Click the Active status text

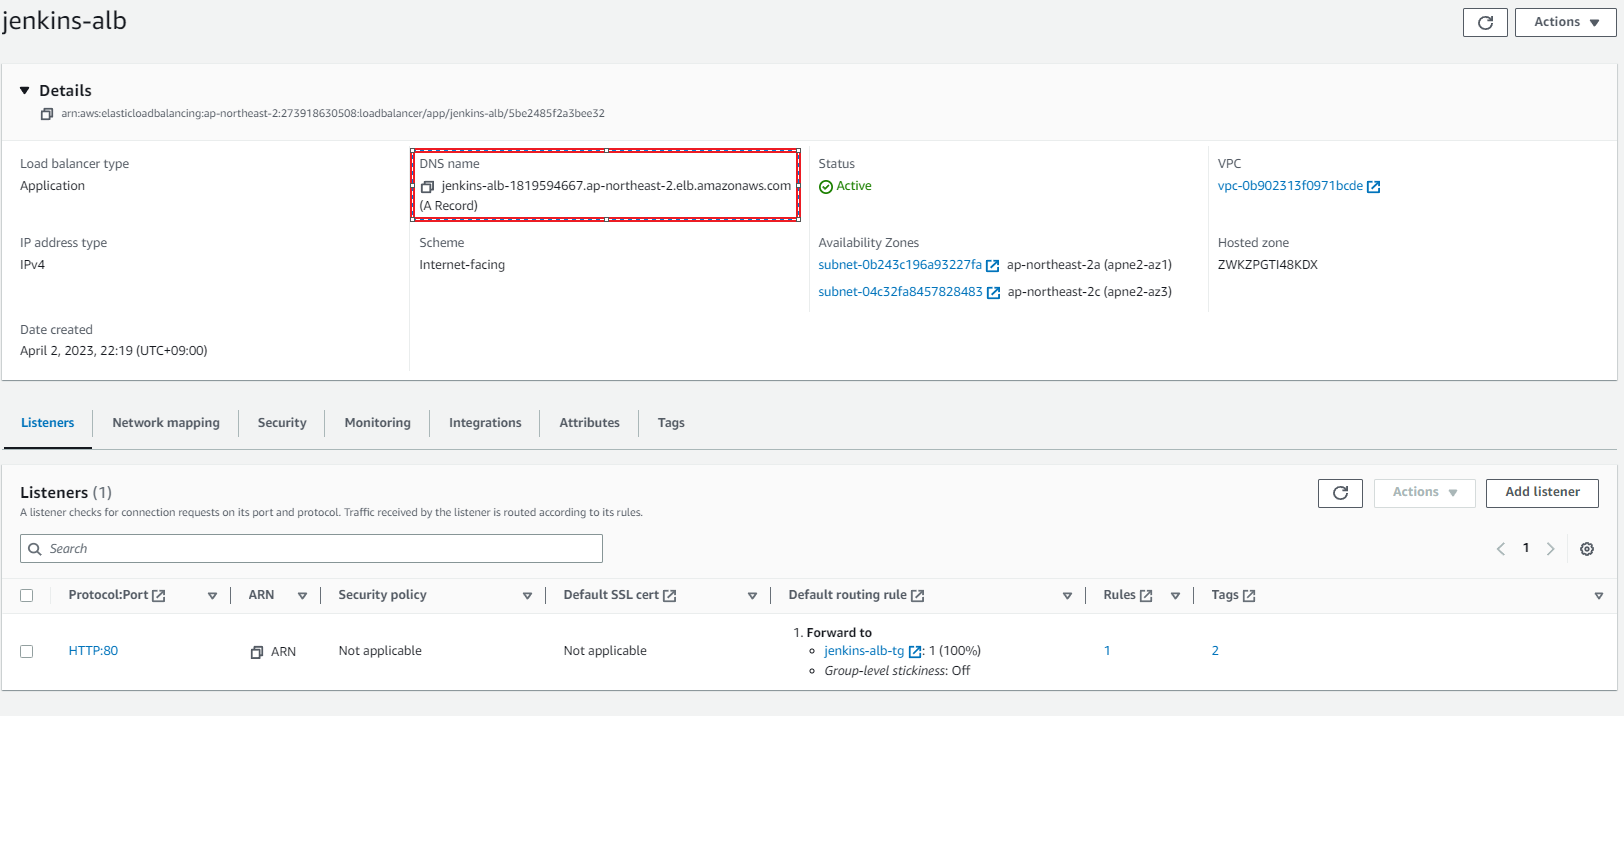pyautogui.click(x=854, y=186)
